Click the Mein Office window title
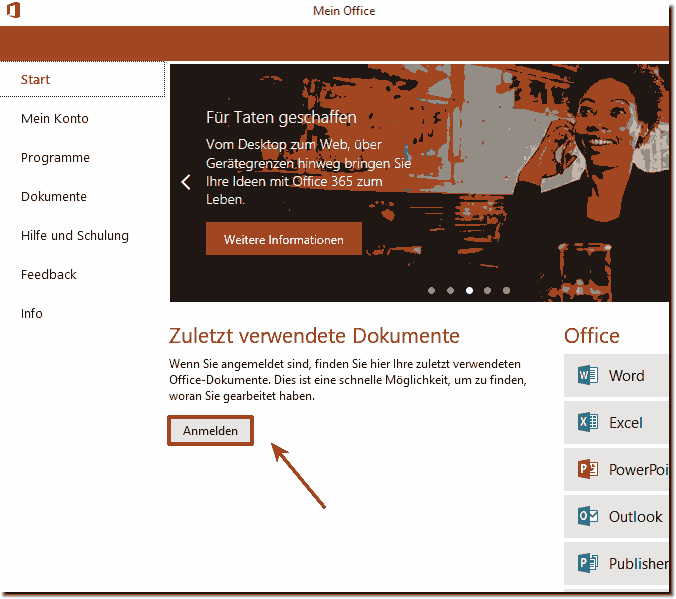This screenshot has width=676, height=599. [344, 11]
